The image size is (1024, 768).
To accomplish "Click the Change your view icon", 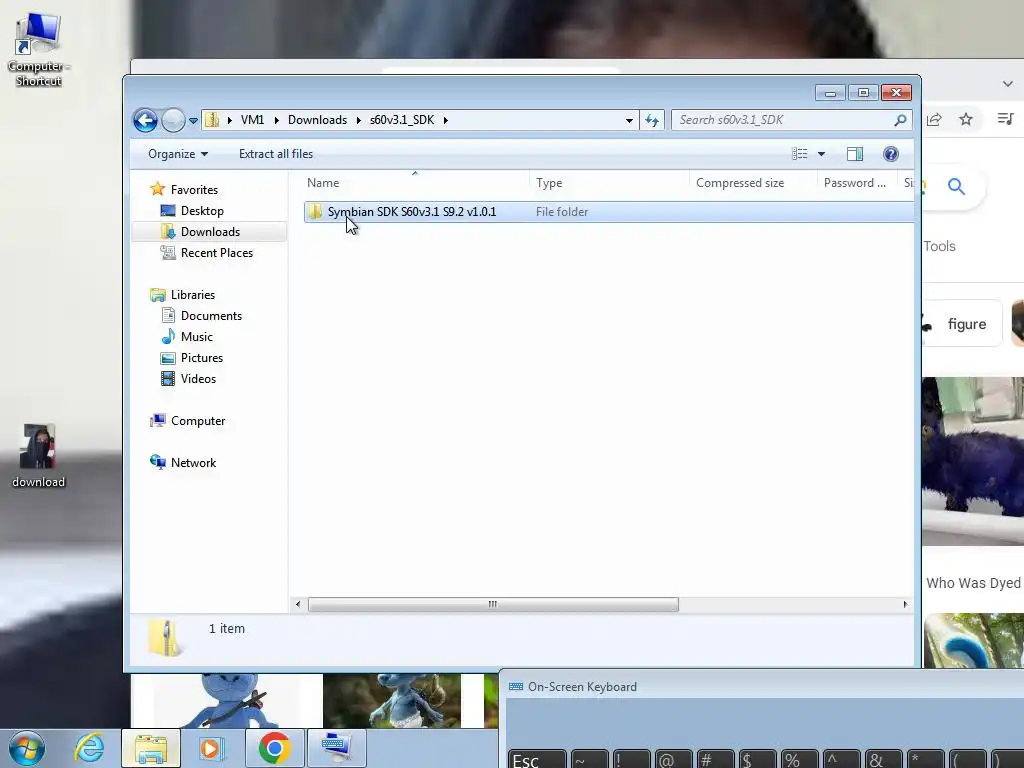I will (x=799, y=154).
